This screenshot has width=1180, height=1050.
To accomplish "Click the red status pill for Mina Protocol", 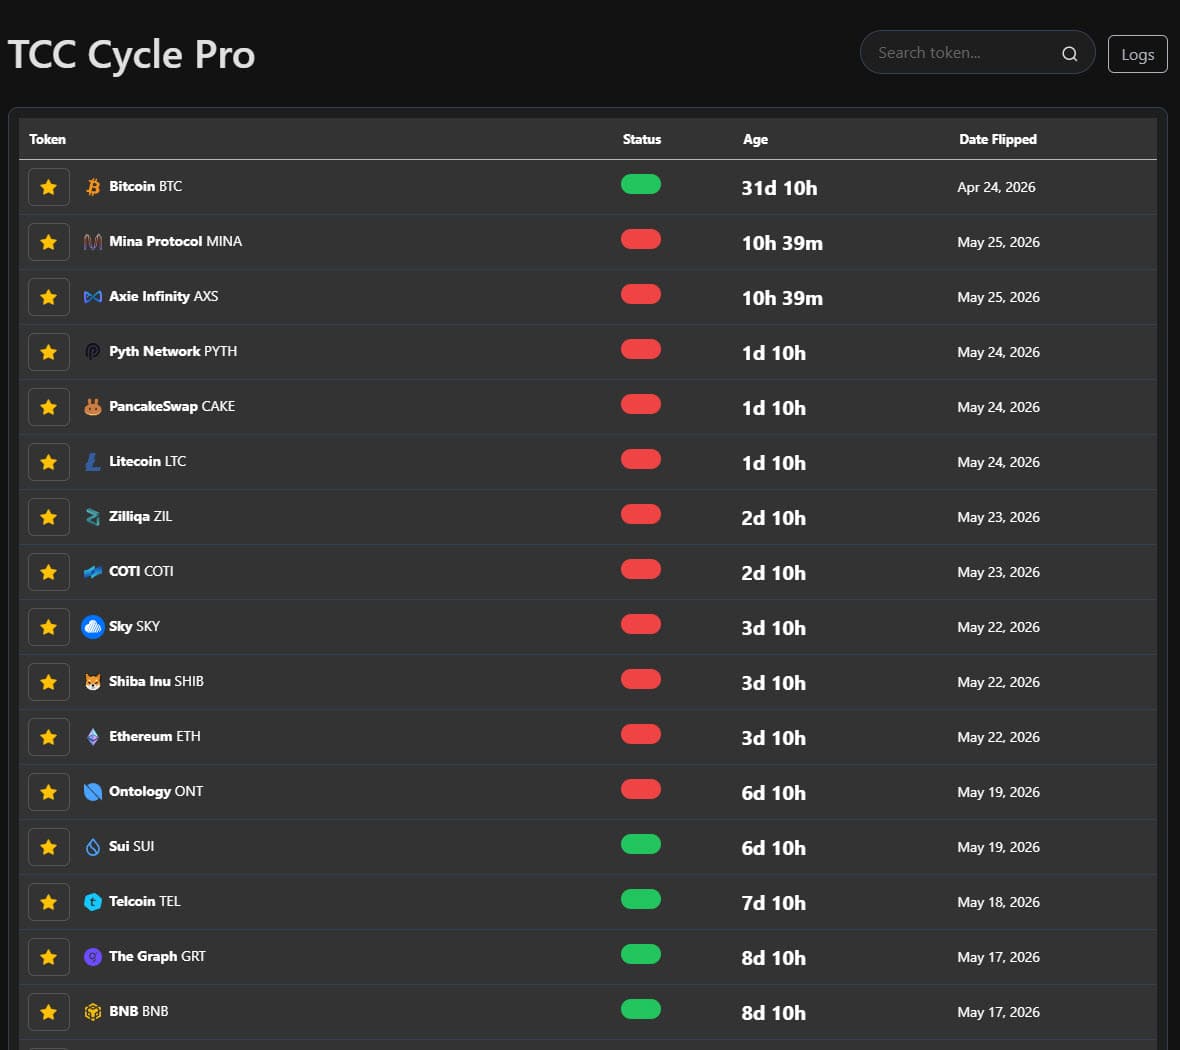I will (640, 239).
